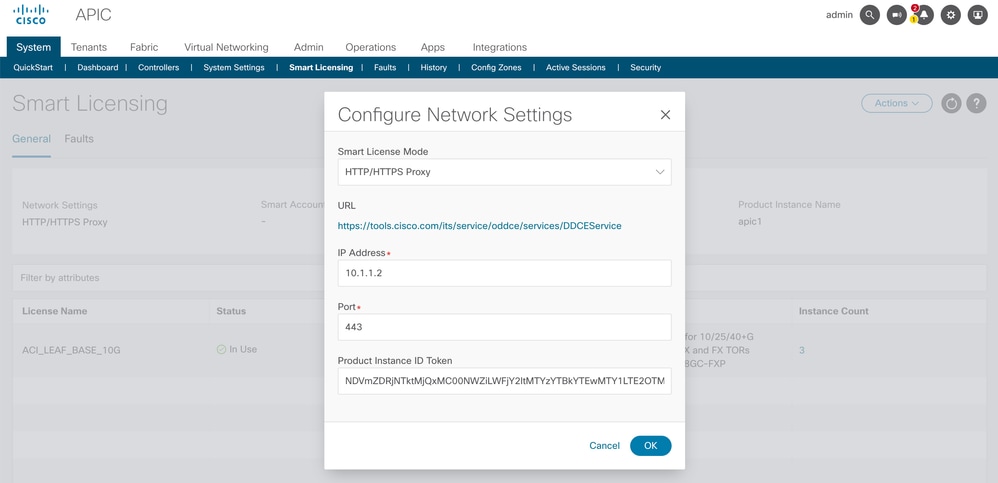The image size is (998, 483).
Task: Open the Apps menu tab
Action: (x=433, y=47)
